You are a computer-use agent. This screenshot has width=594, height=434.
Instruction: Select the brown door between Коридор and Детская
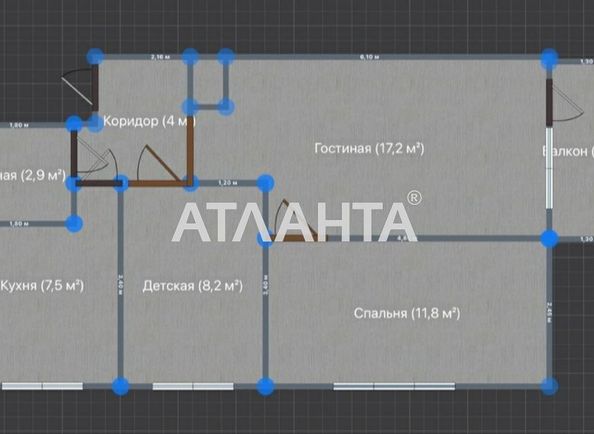coord(159,166)
